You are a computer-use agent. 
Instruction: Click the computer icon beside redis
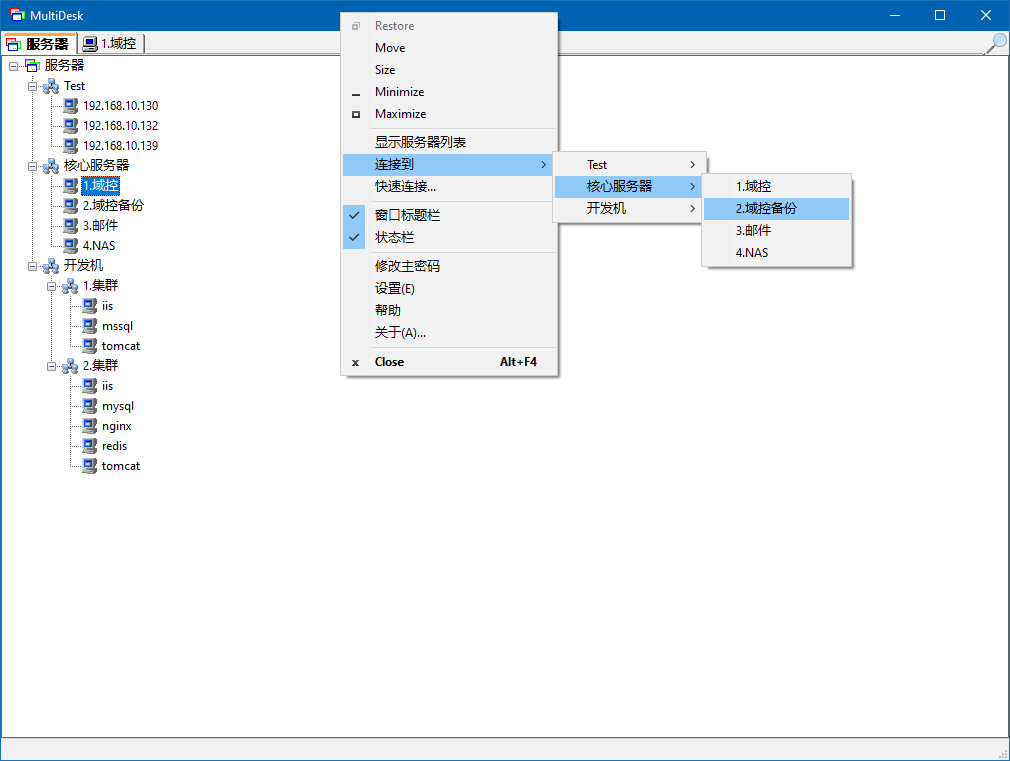pyautogui.click(x=89, y=446)
